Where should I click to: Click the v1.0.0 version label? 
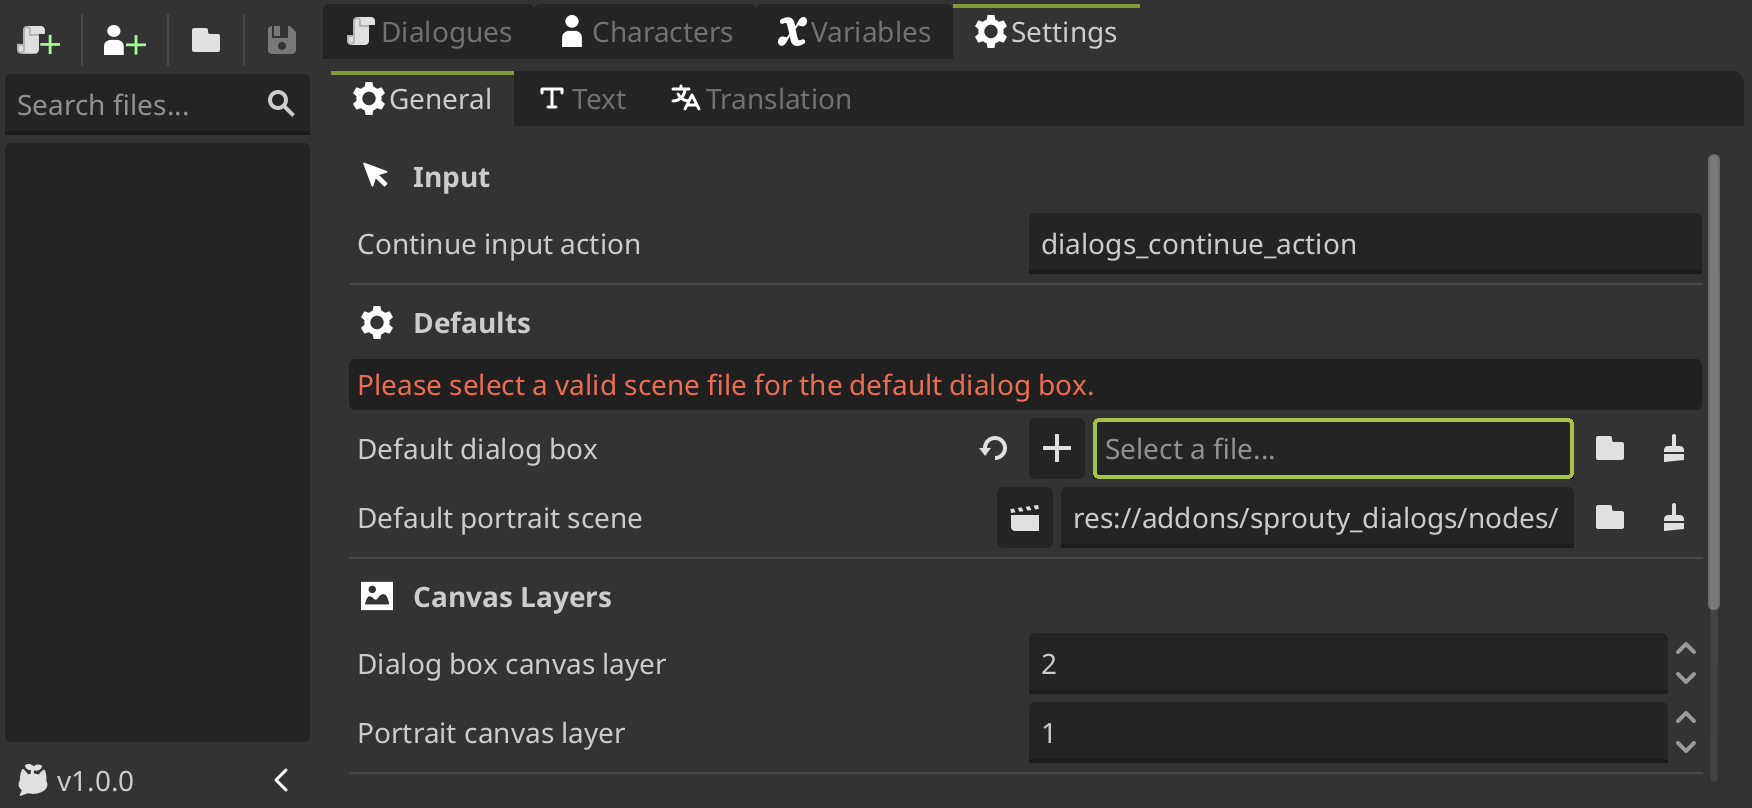point(95,781)
